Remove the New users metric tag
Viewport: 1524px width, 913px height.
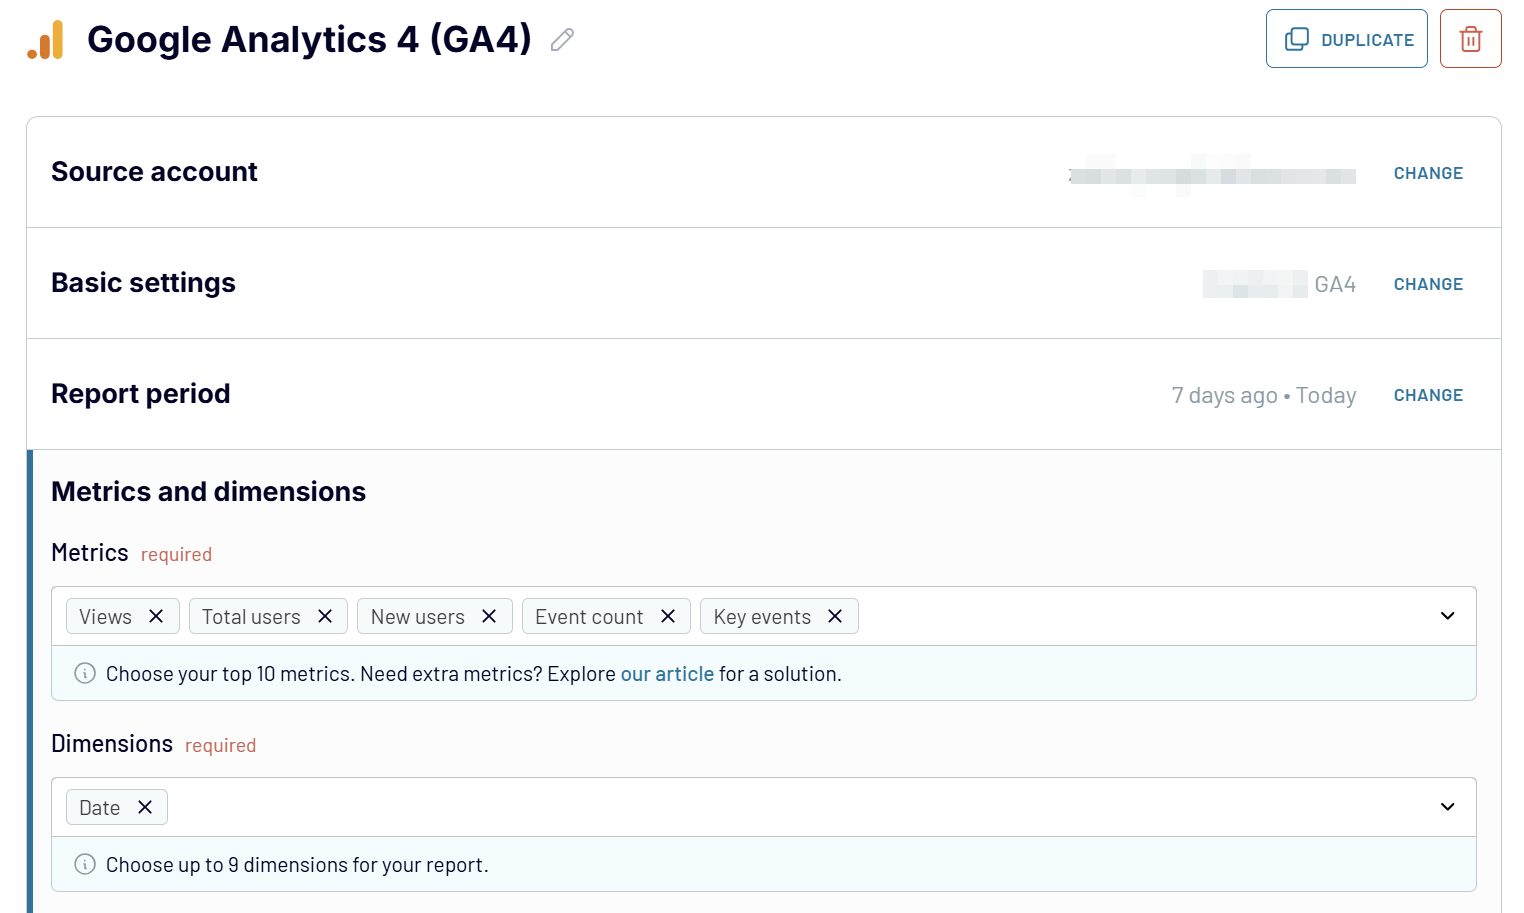489,616
